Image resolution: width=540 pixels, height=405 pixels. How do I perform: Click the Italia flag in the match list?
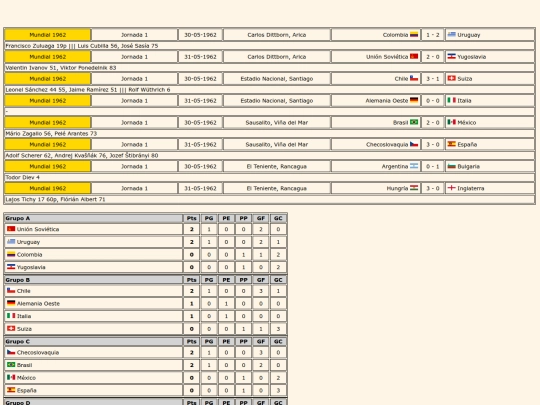[x=451, y=100]
